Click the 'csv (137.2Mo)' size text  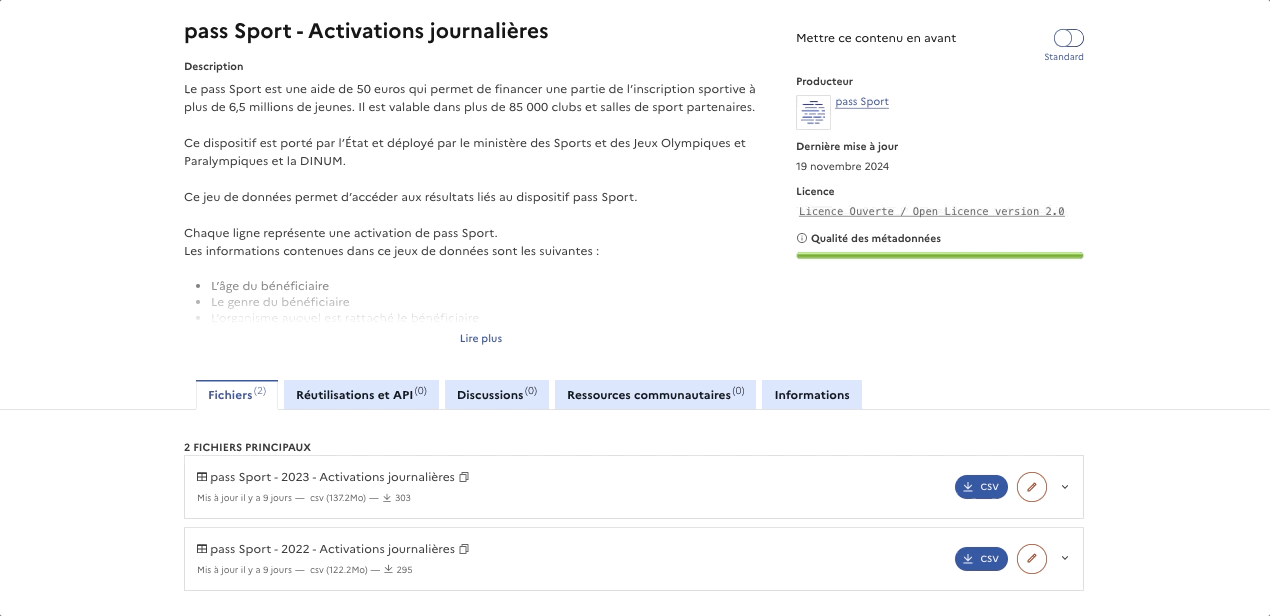[x=339, y=498]
